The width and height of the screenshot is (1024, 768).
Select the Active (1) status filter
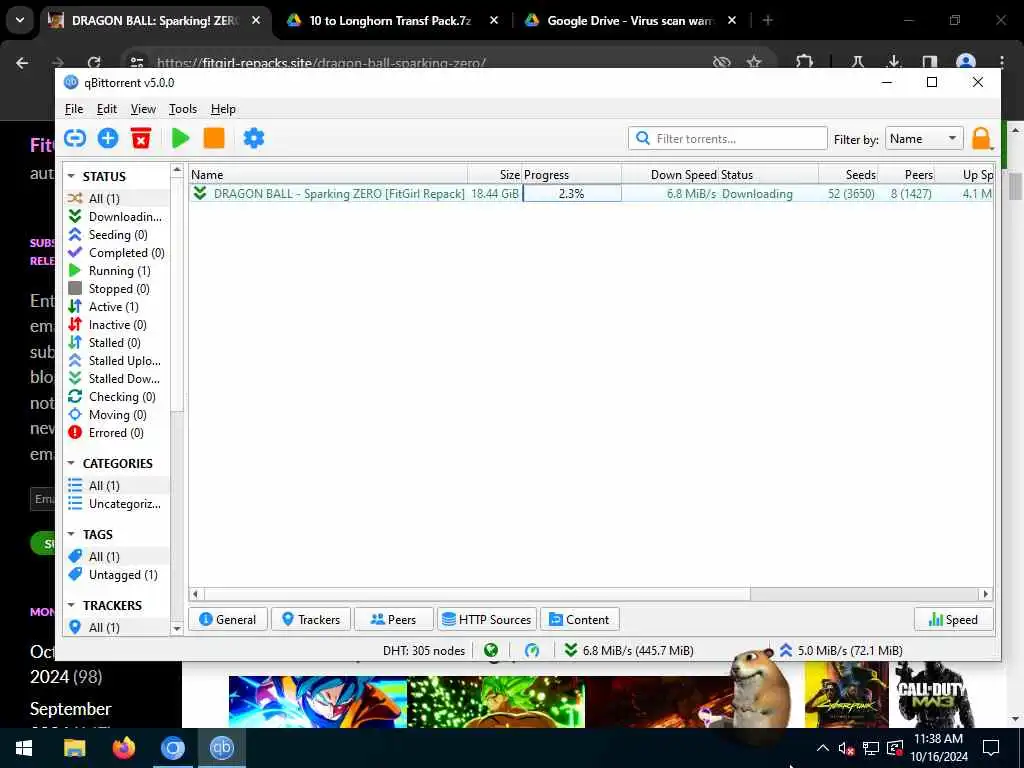(x=116, y=306)
